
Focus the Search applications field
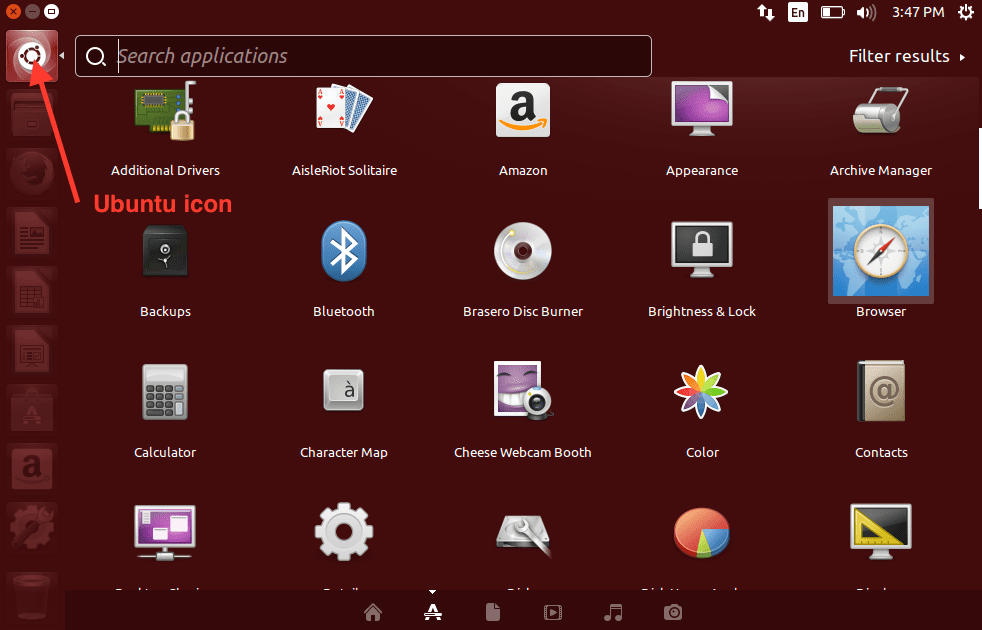(x=363, y=56)
